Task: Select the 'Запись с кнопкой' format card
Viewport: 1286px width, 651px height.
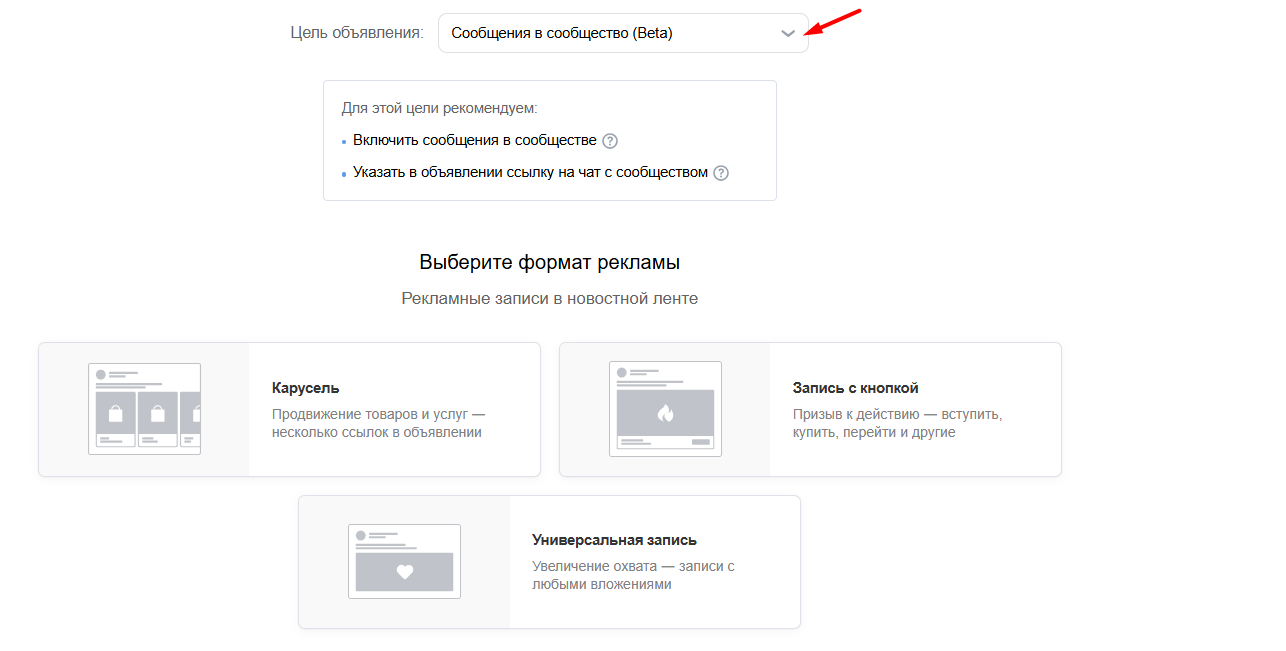Action: coord(810,409)
